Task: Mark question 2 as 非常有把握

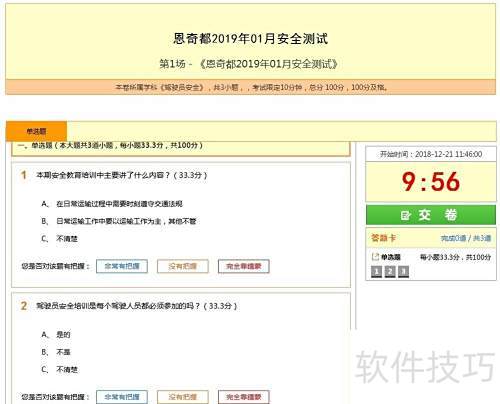Action: pyautogui.click(x=122, y=397)
